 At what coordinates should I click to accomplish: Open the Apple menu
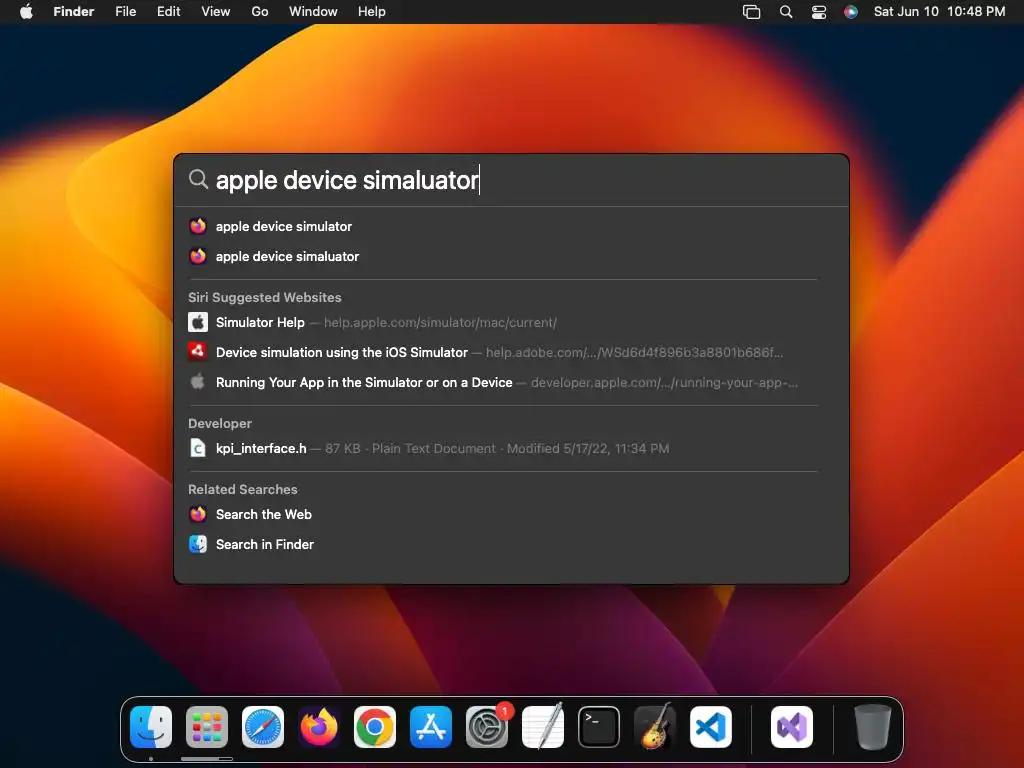[26, 12]
